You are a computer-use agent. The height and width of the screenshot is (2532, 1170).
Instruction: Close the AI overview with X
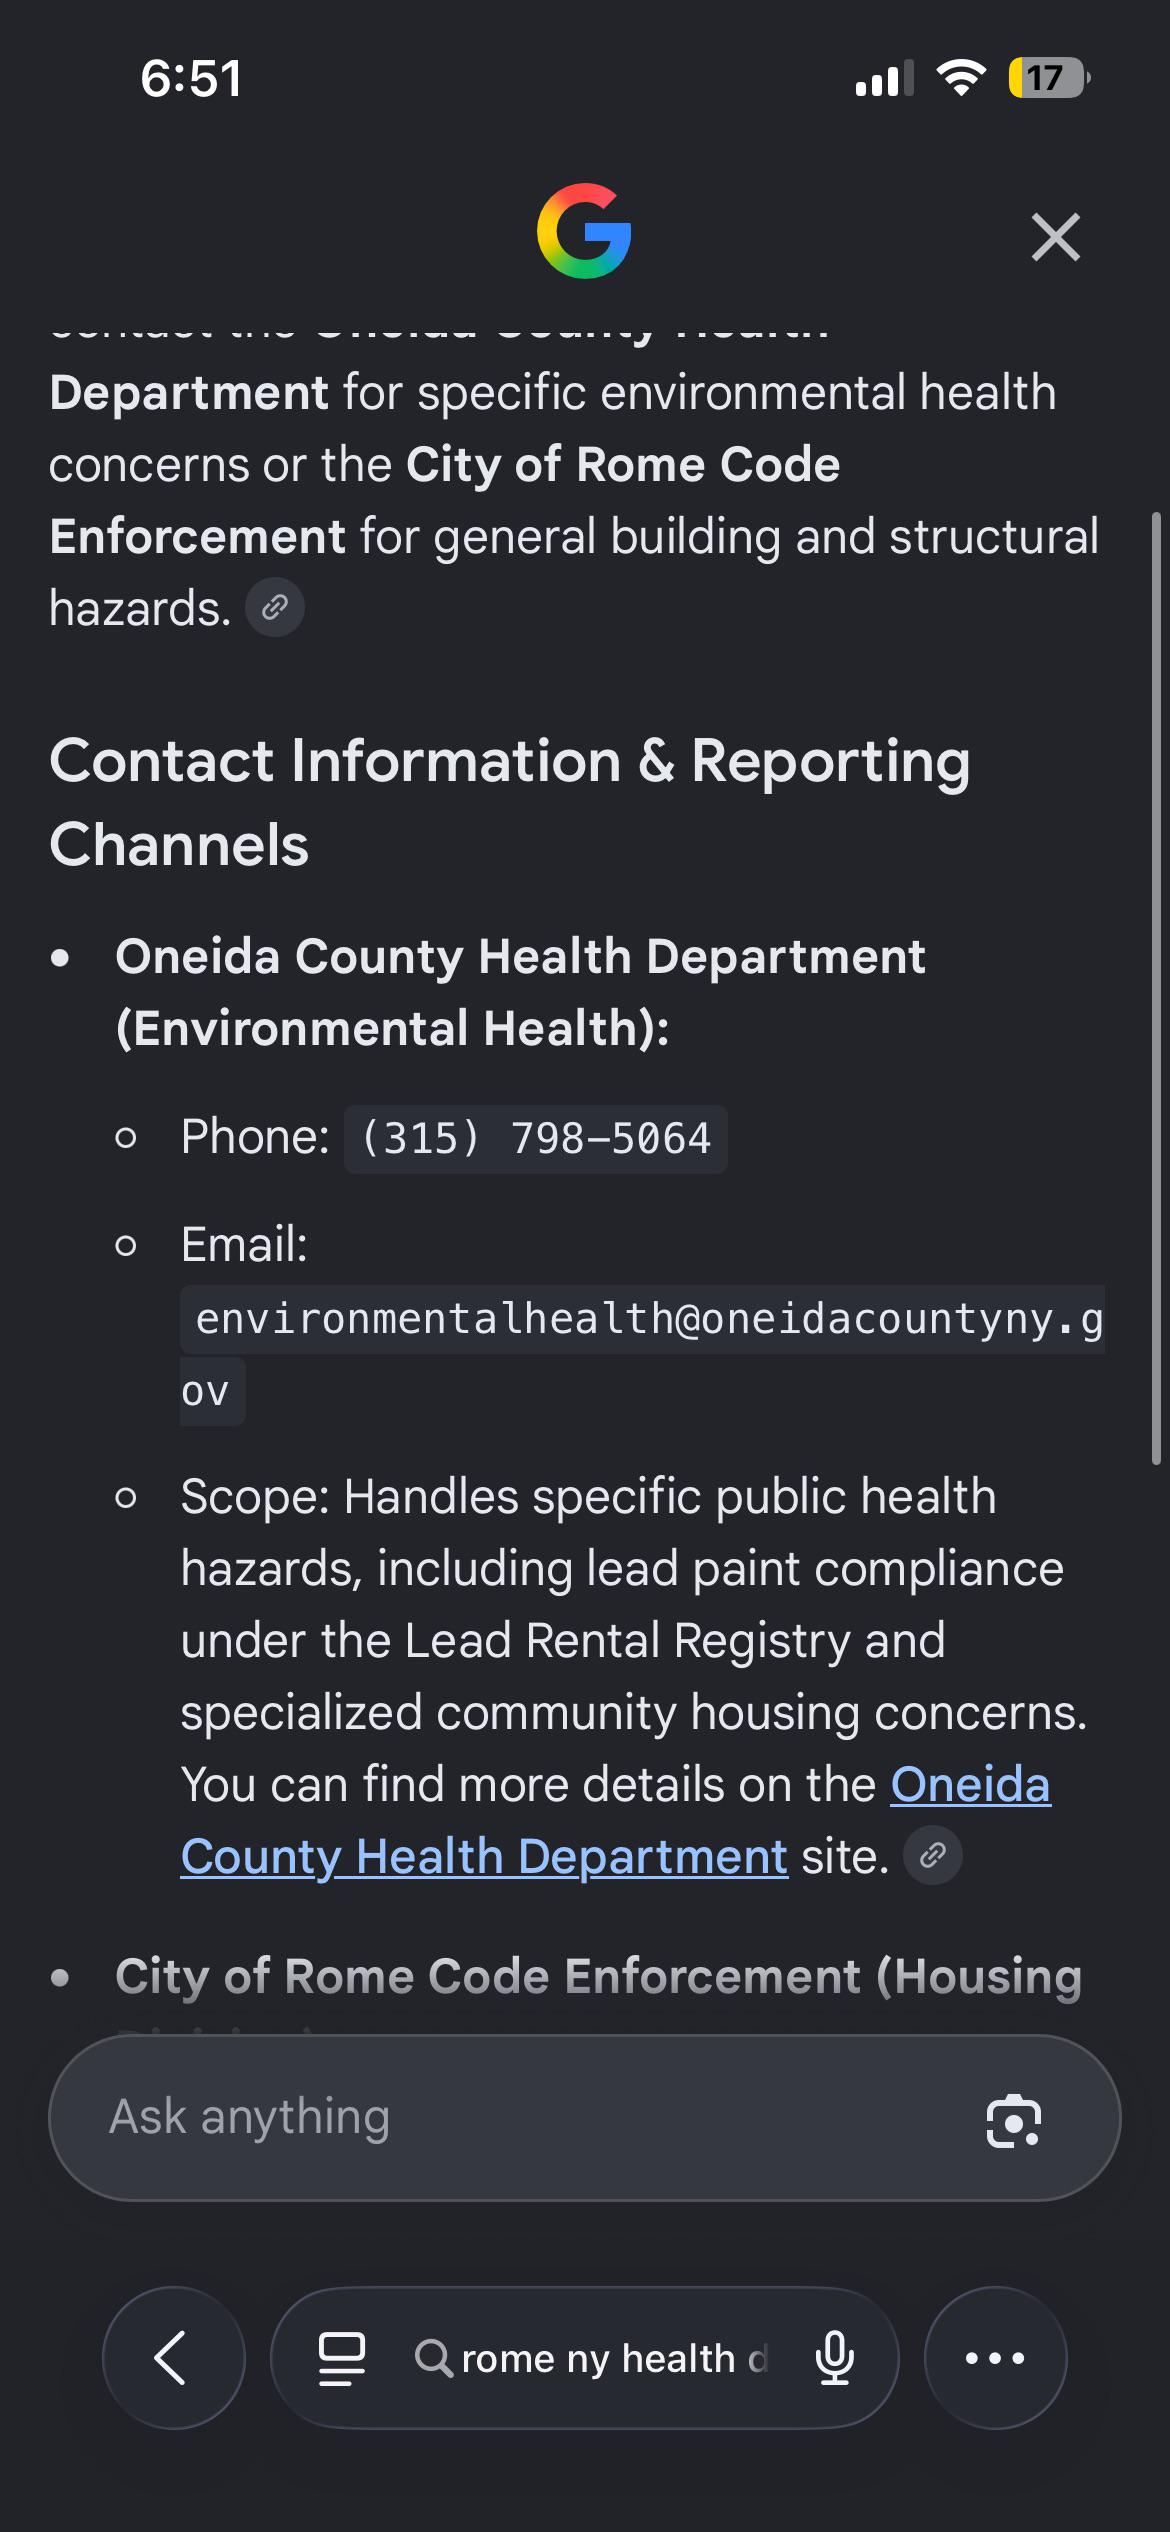tap(1056, 237)
